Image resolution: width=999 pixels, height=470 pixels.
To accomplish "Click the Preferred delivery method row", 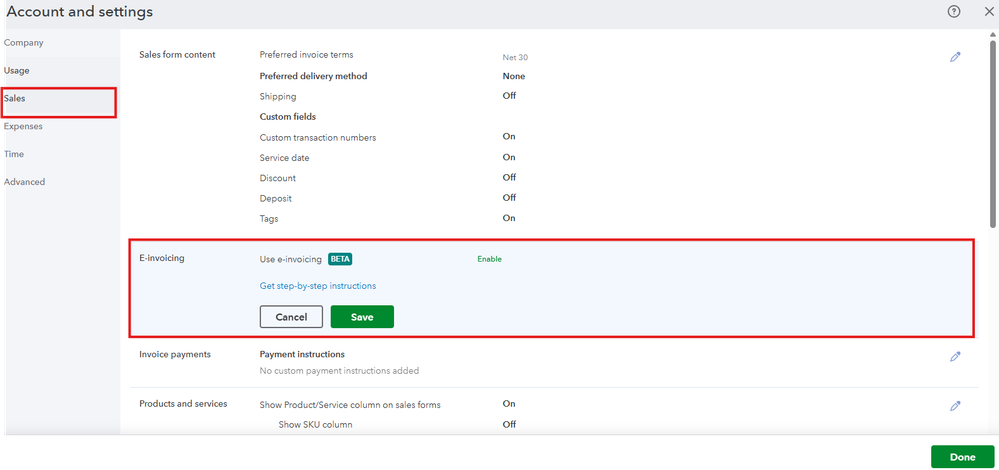I will click(313, 76).
